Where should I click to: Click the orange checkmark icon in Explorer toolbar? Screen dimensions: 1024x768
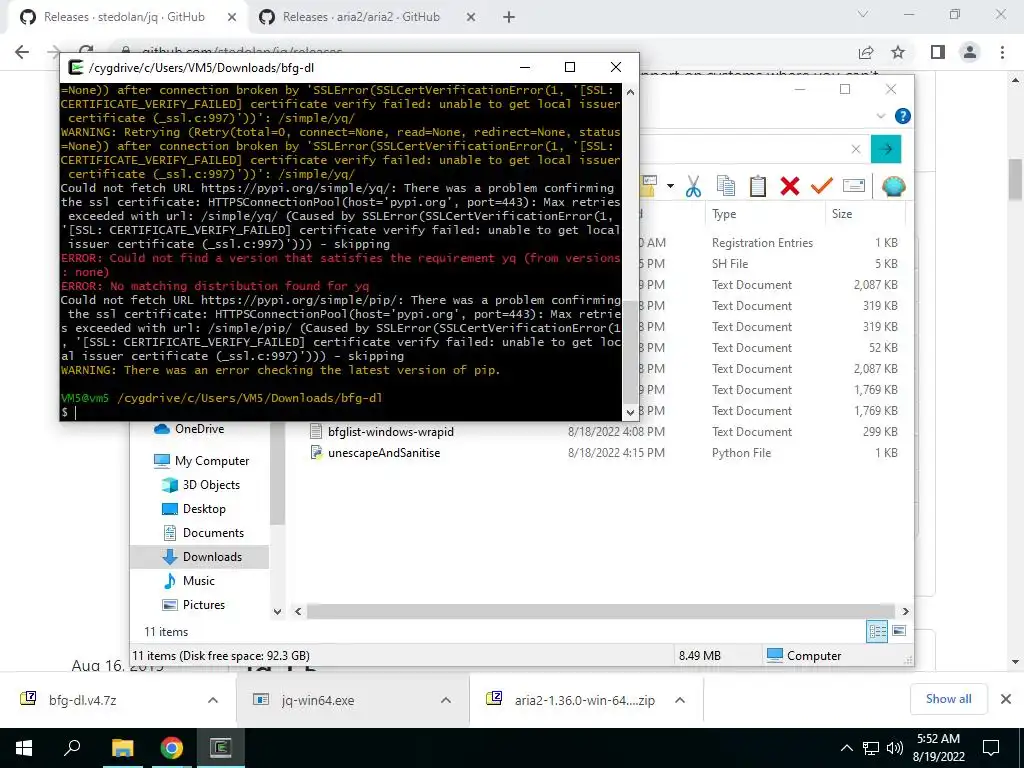point(822,186)
